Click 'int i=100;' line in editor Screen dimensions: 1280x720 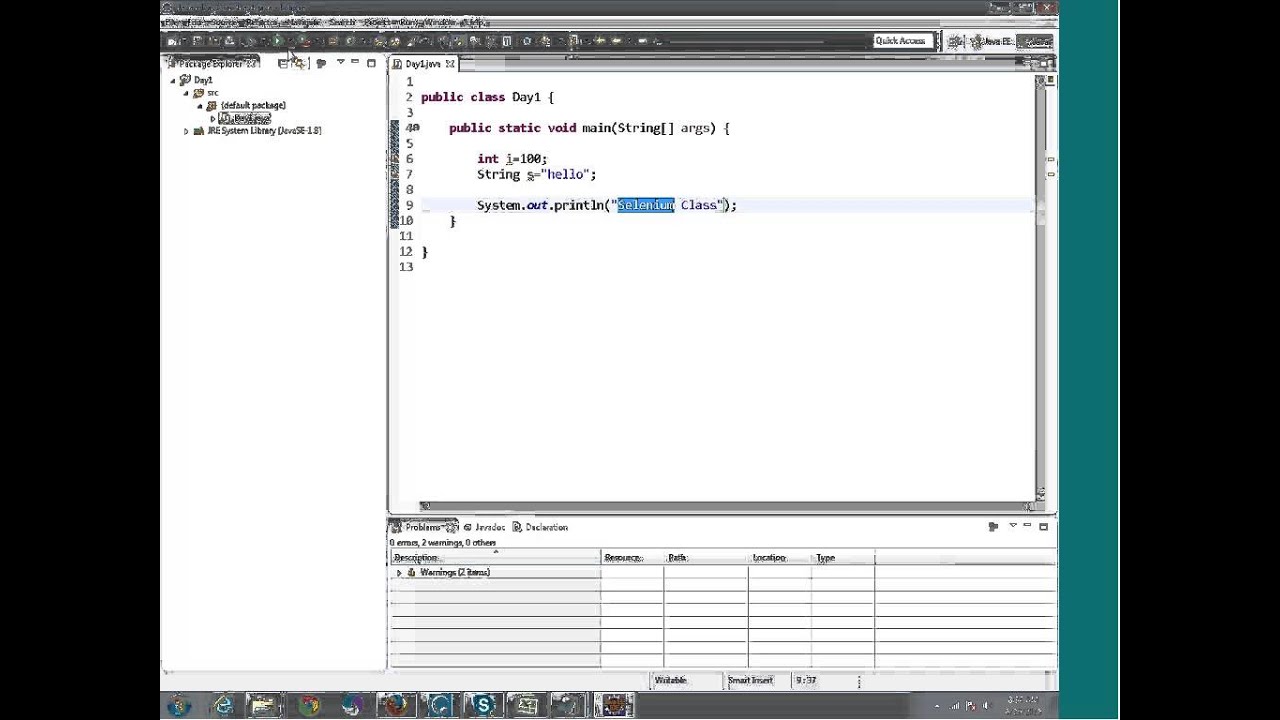click(x=512, y=159)
